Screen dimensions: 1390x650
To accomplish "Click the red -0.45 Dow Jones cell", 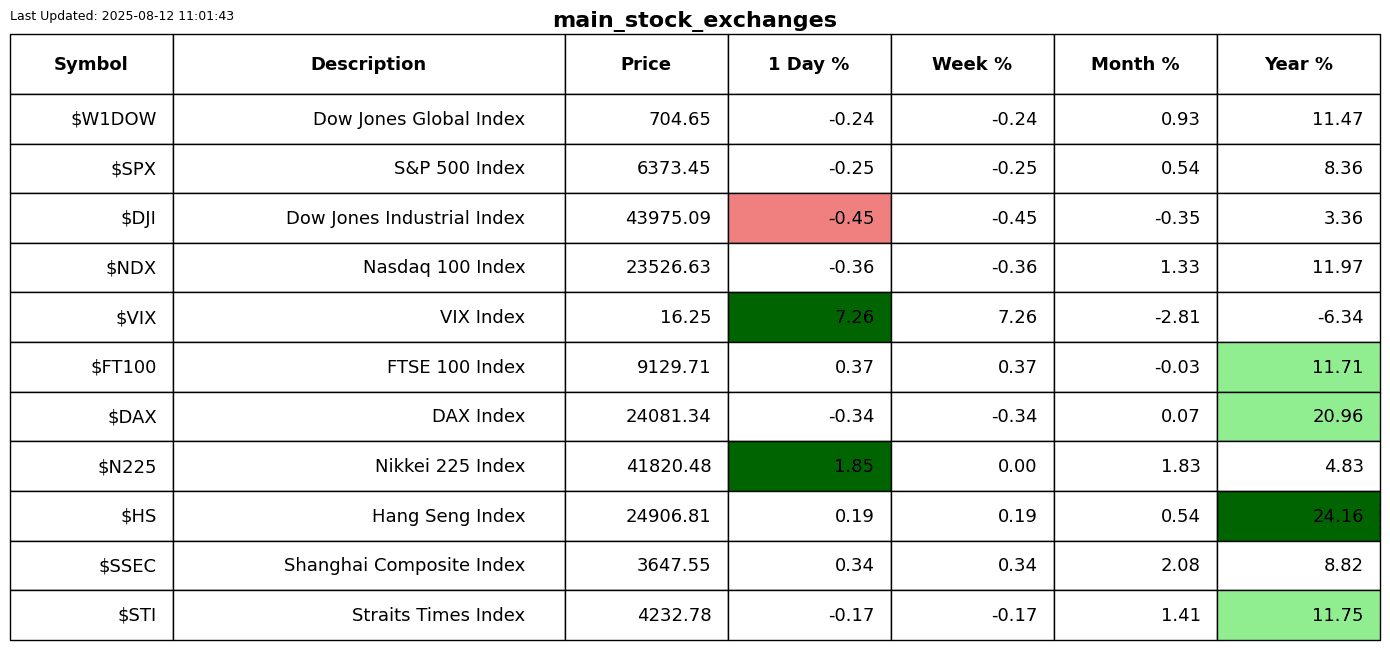I will [x=809, y=218].
